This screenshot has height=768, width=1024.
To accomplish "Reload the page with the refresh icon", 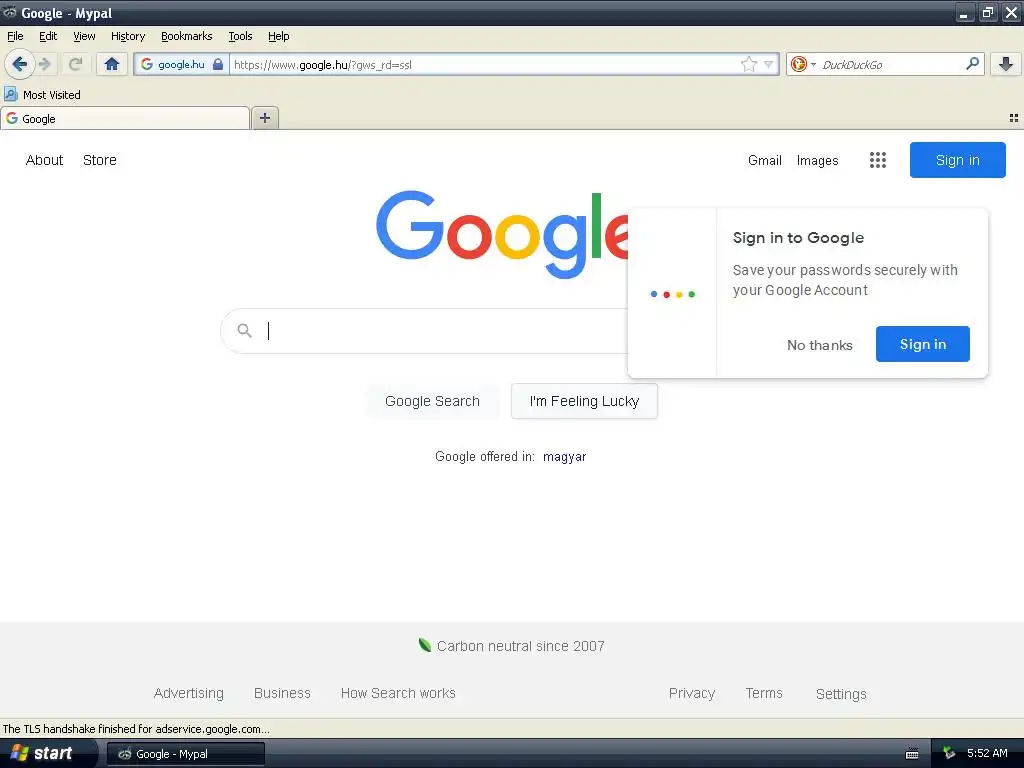I will point(75,64).
